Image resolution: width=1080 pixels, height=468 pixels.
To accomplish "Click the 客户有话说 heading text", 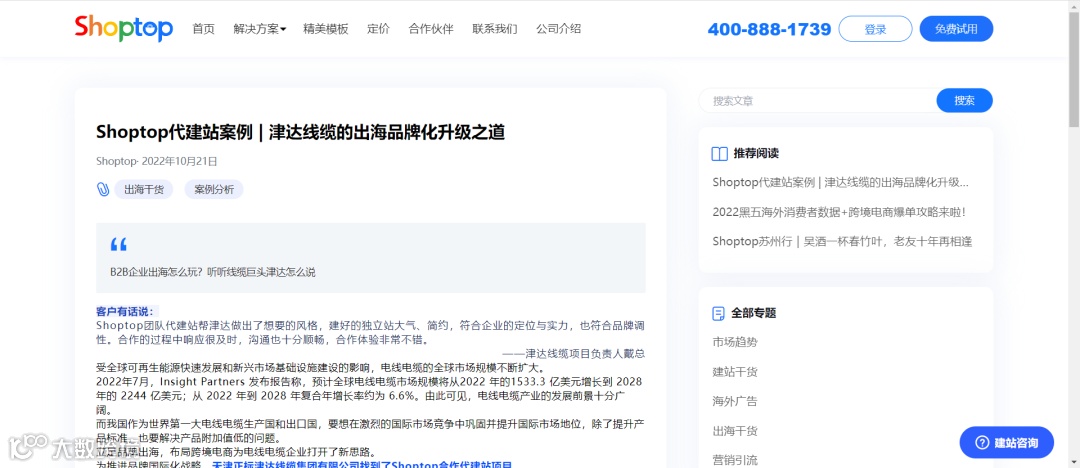I will click(x=127, y=312).
